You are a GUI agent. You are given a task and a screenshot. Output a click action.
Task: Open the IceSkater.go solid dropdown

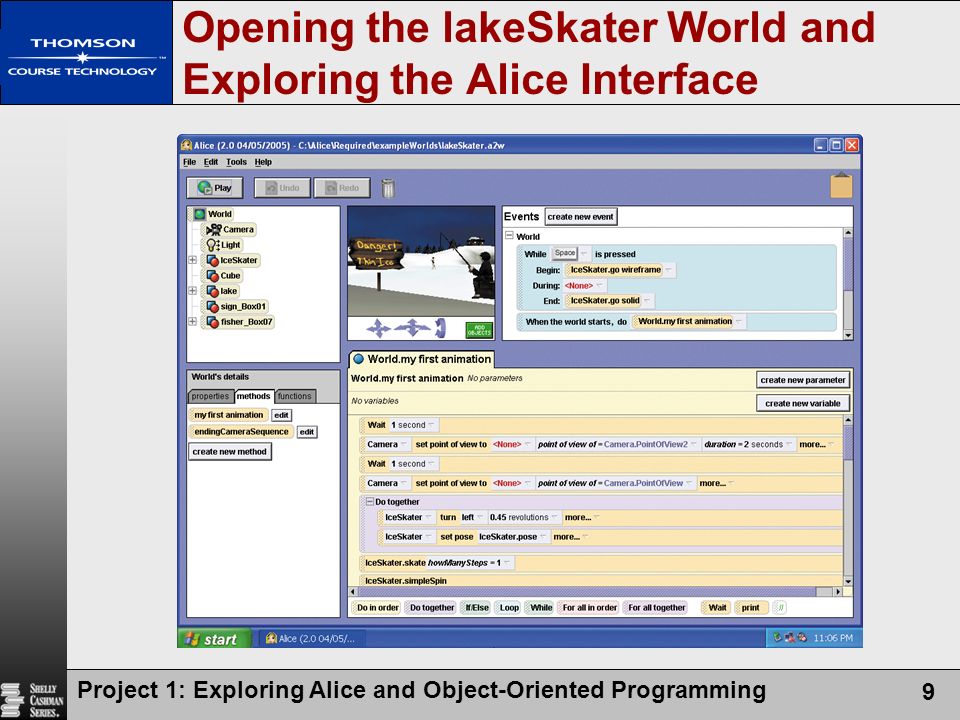[x=647, y=301]
